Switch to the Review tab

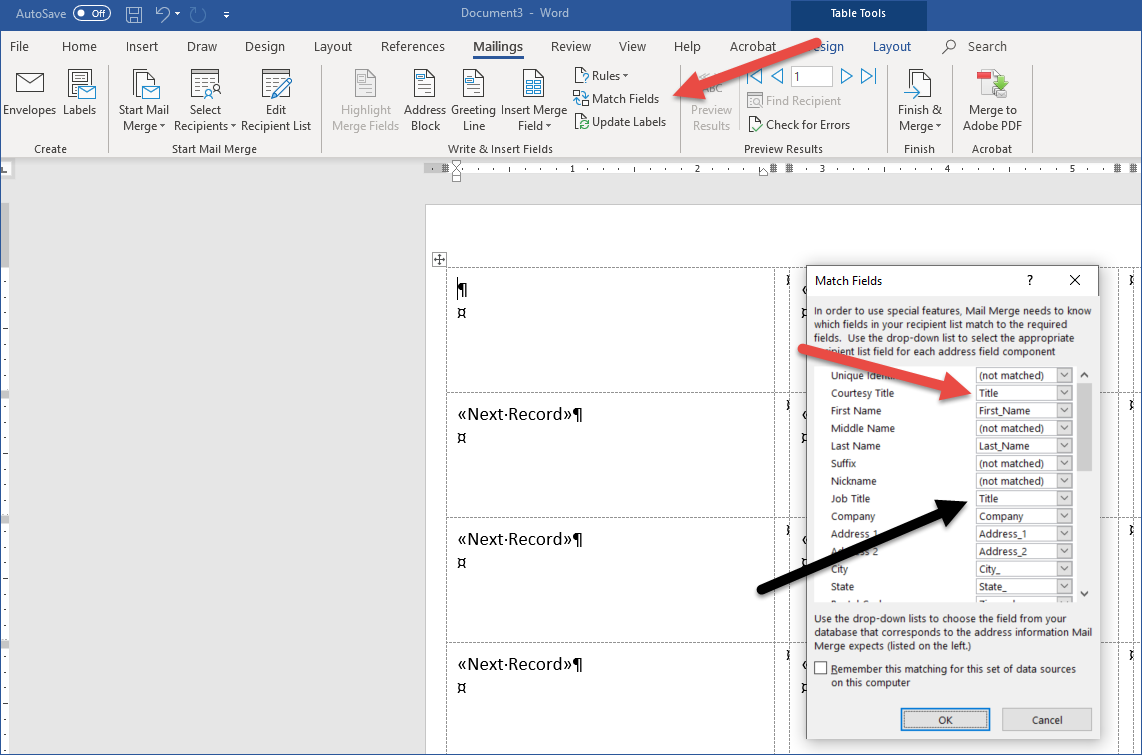(x=571, y=47)
